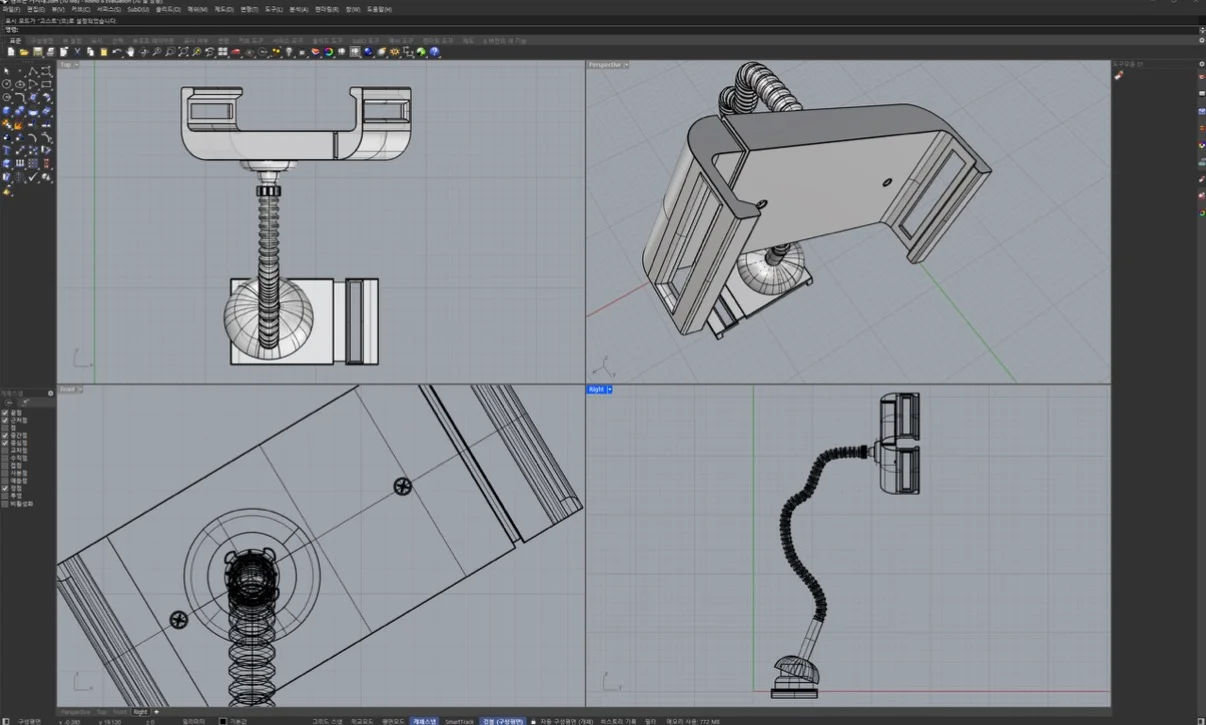This screenshot has width=1206, height=725.
Task: Enable the 비활성화 (Disable) osnap checkbox
Action: click(x=5, y=504)
